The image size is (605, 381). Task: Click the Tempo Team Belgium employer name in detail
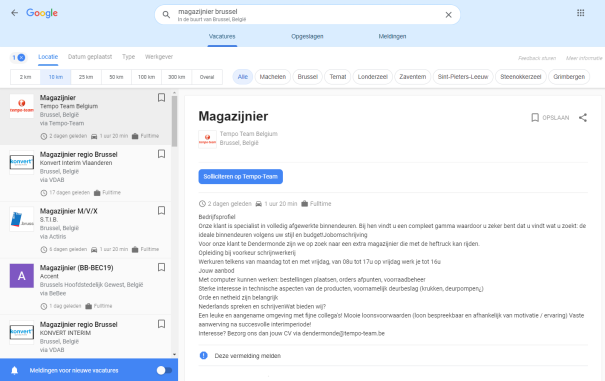(x=248, y=134)
